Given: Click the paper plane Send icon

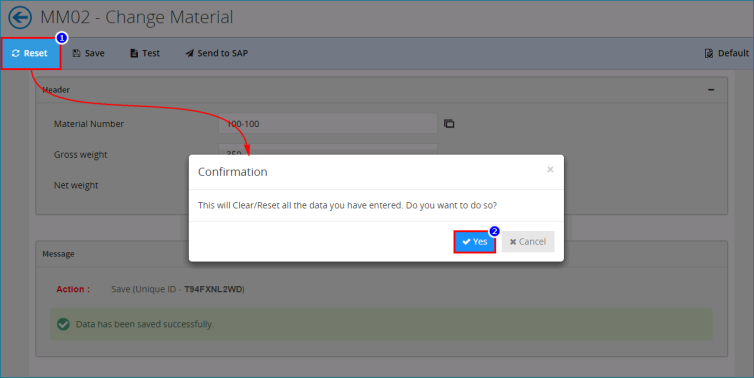Looking at the screenshot, I should pyautogui.click(x=189, y=53).
